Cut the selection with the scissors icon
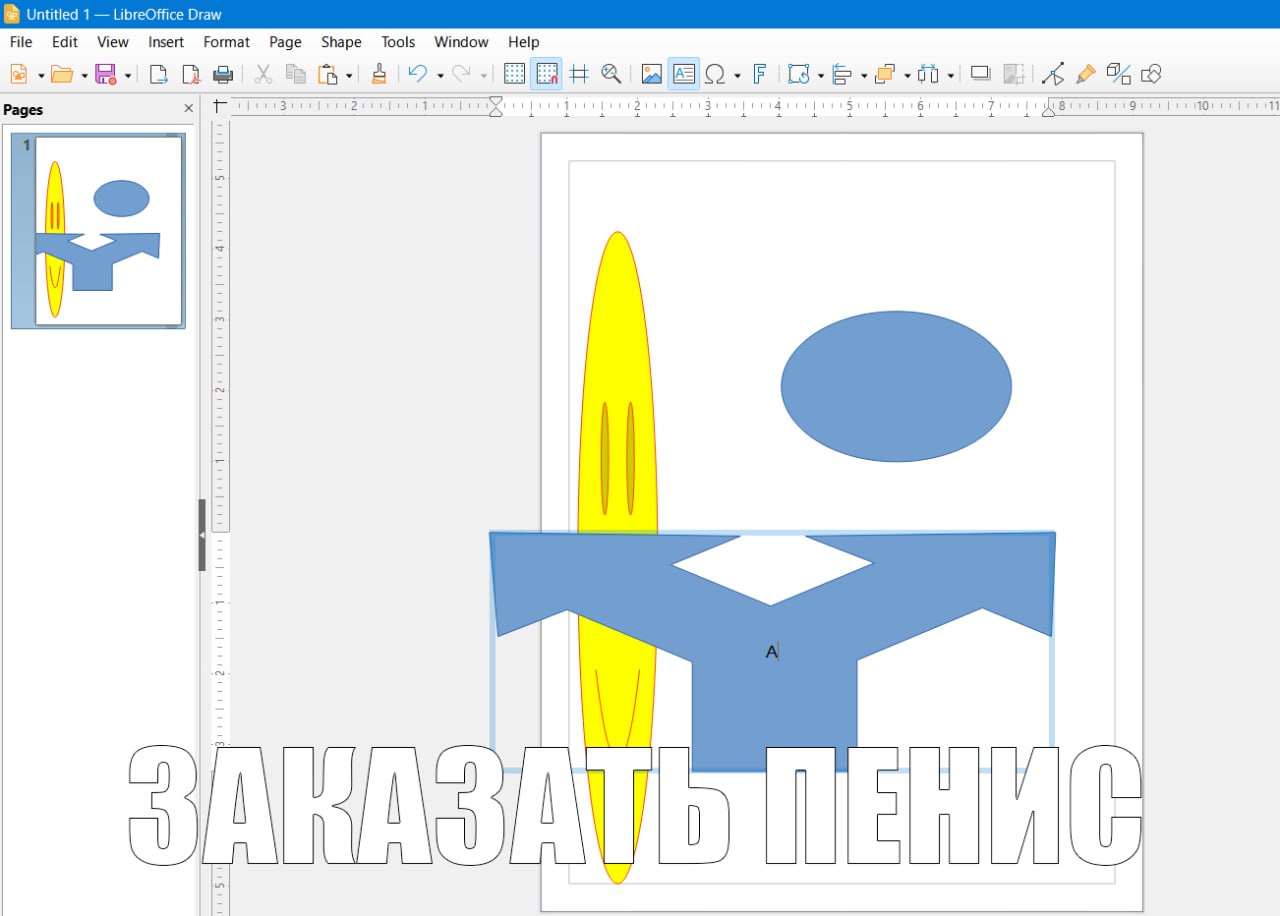1280x916 pixels. coord(263,74)
